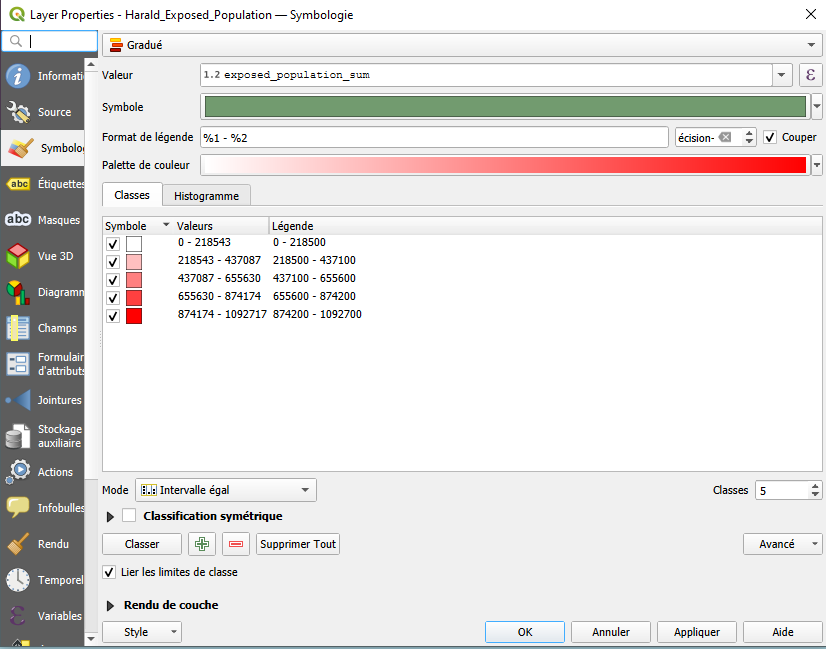
Task: Select the Source wrench icon
Action: pos(18,112)
